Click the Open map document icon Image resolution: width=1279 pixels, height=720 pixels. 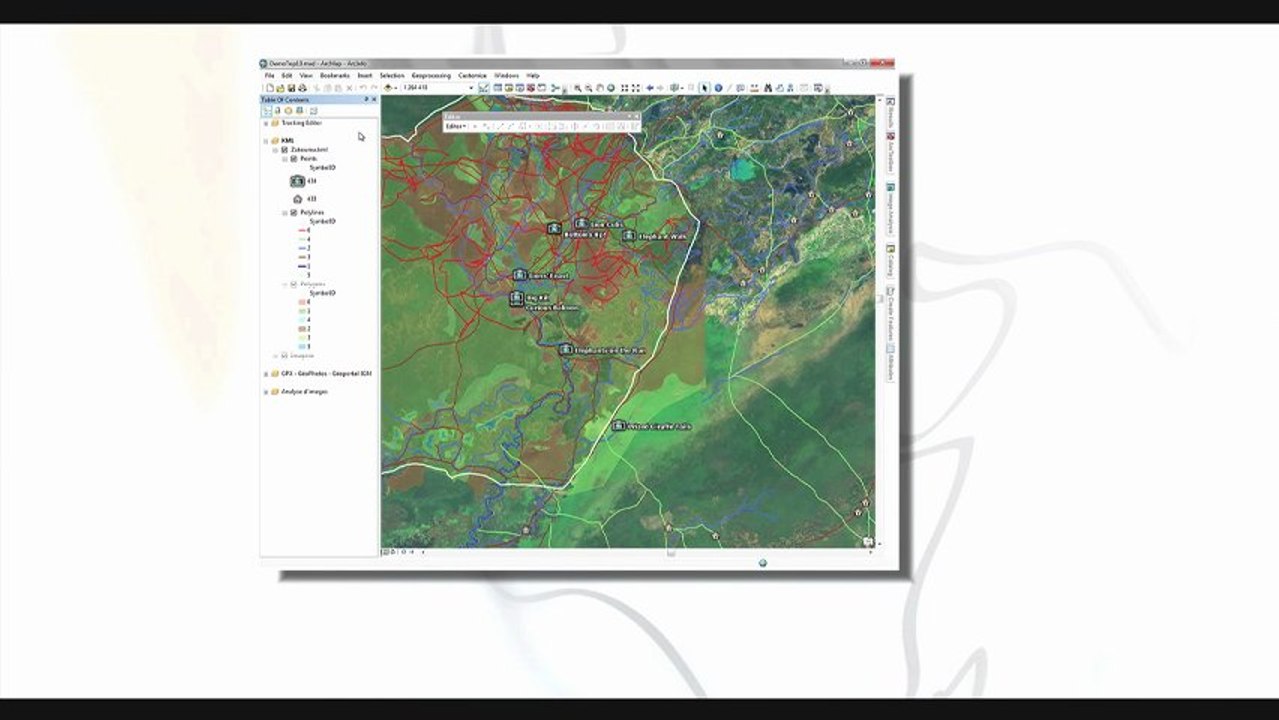pyautogui.click(x=280, y=88)
